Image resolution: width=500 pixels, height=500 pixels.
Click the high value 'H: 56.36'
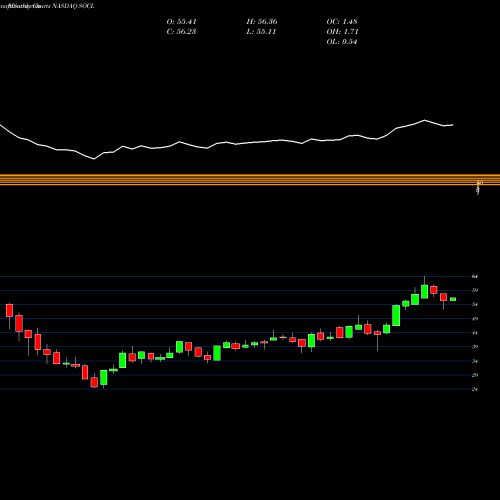[x=262, y=22]
